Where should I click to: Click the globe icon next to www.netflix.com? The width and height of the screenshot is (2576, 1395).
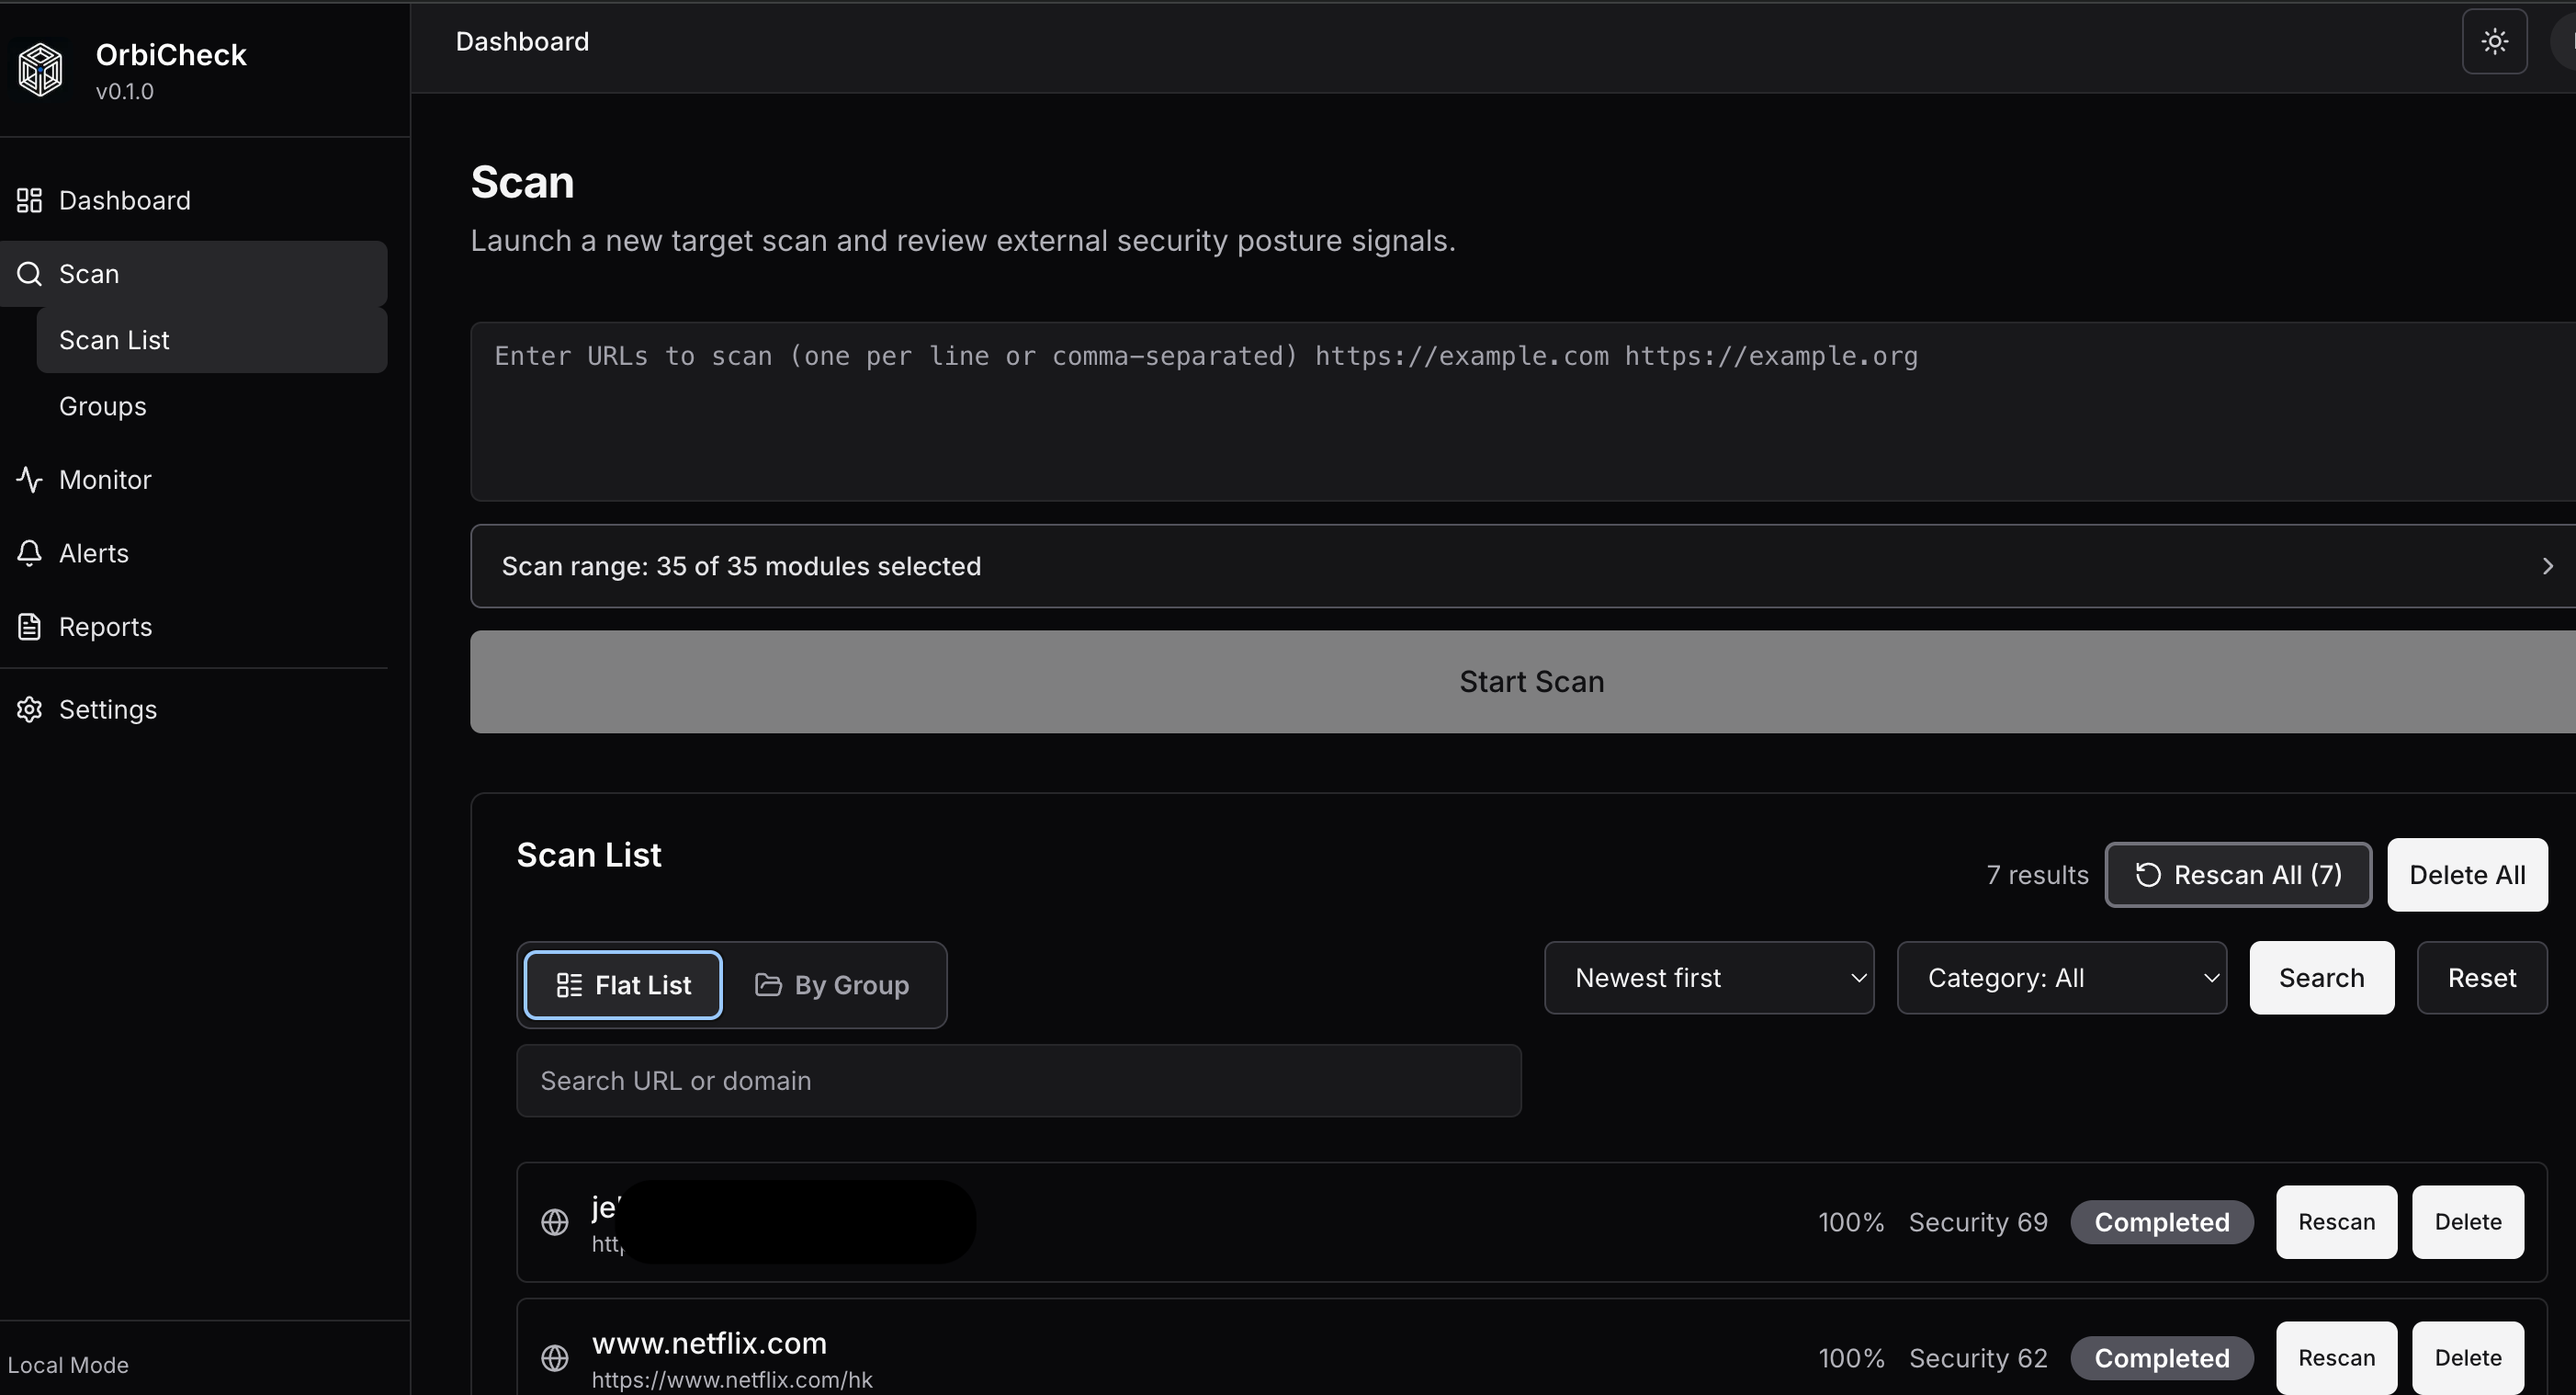coord(555,1358)
